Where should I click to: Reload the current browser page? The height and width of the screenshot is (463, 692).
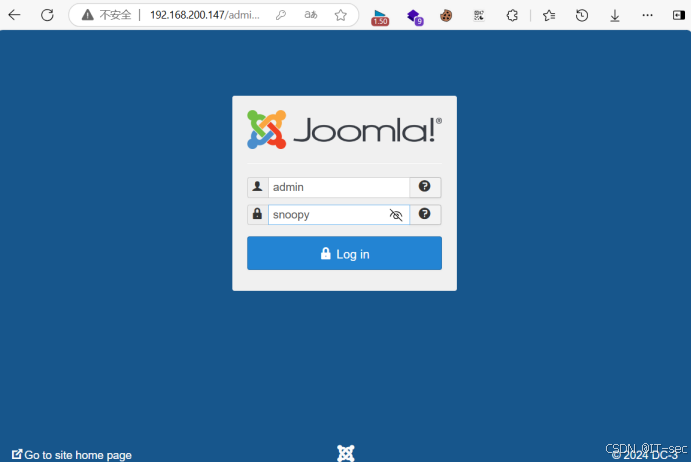click(47, 15)
